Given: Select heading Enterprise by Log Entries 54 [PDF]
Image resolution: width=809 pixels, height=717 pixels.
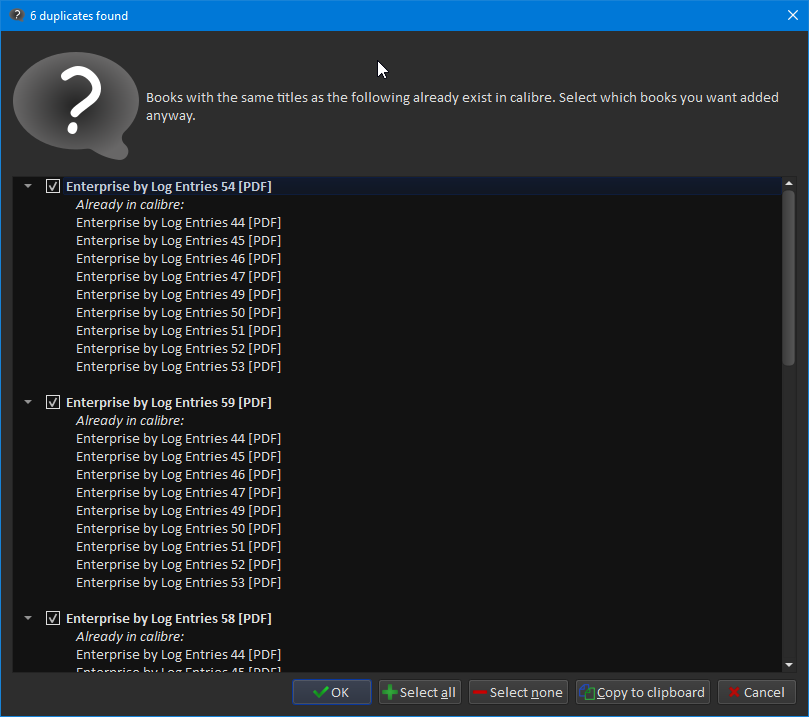Looking at the screenshot, I should 169,186.
